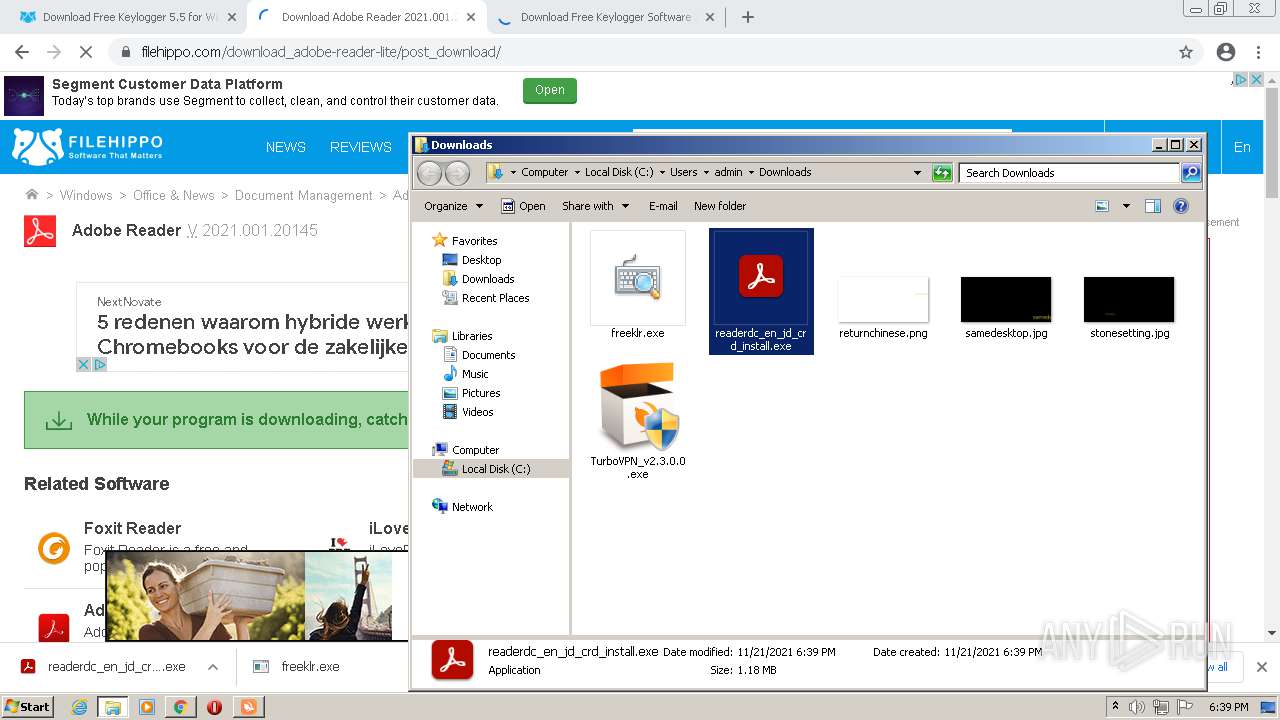The width and height of the screenshot is (1280, 720).
Task: Click Office & News breadcrumb link
Action: click(x=174, y=195)
